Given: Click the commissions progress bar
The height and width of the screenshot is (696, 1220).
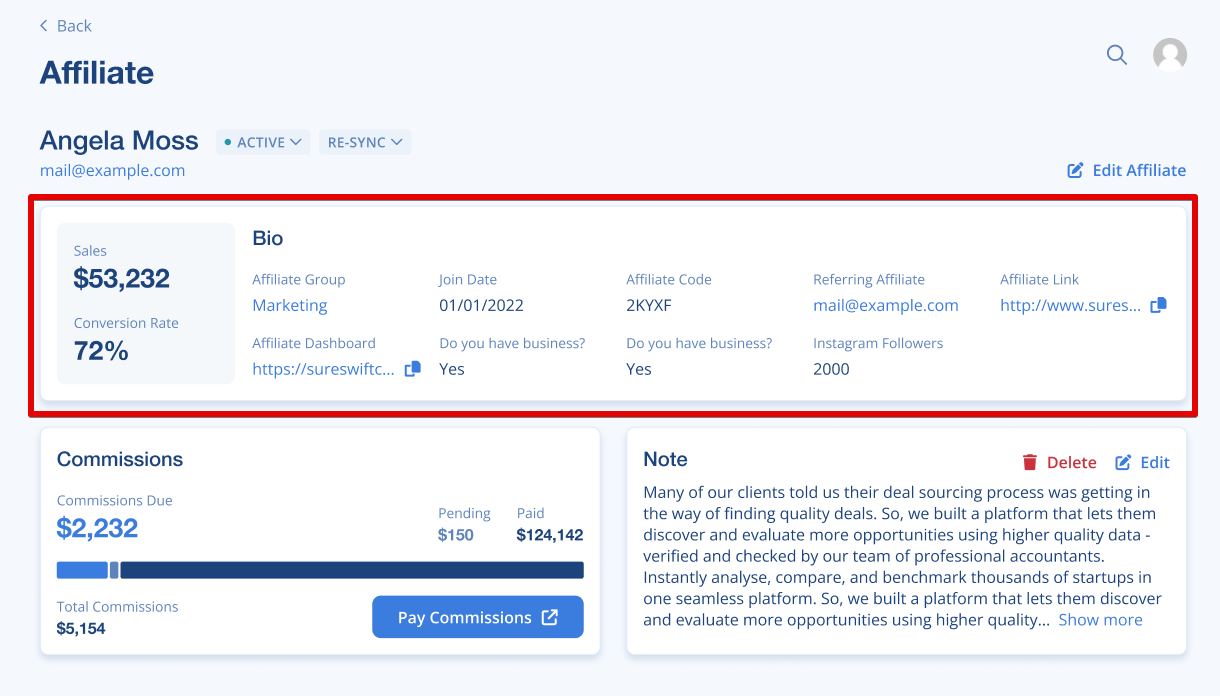Looking at the screenshot, I should [320, 569].
